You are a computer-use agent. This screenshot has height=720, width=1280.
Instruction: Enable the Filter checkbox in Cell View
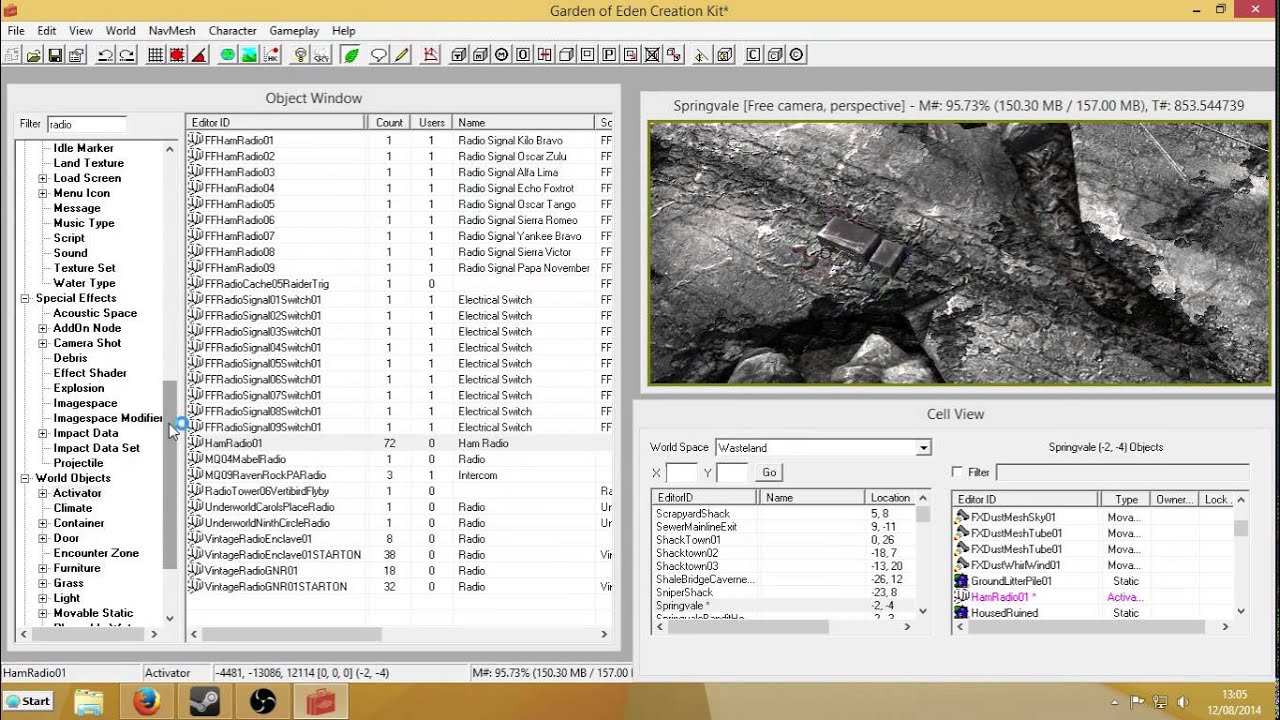[x=957, y=472]
